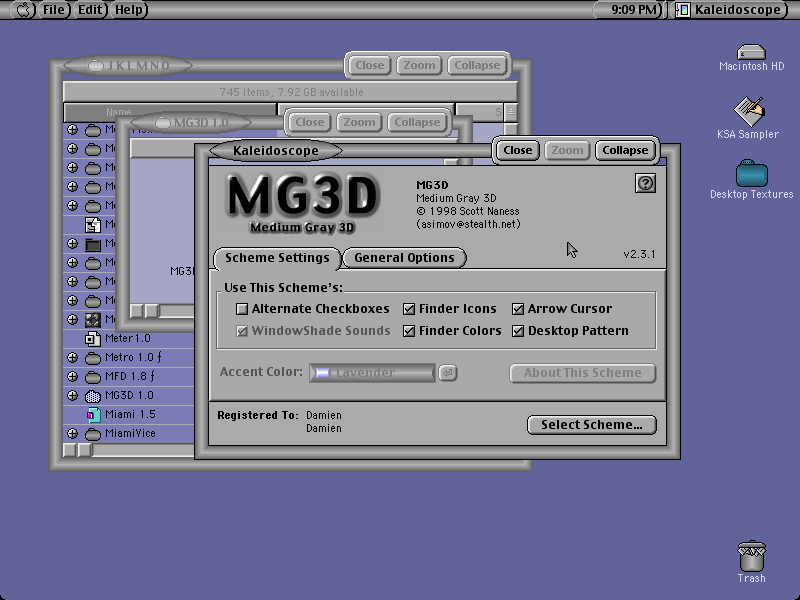800x600 pixels.
Task: Open the Macintosh HD desktop icon
Action: click(x=751, y=52)
